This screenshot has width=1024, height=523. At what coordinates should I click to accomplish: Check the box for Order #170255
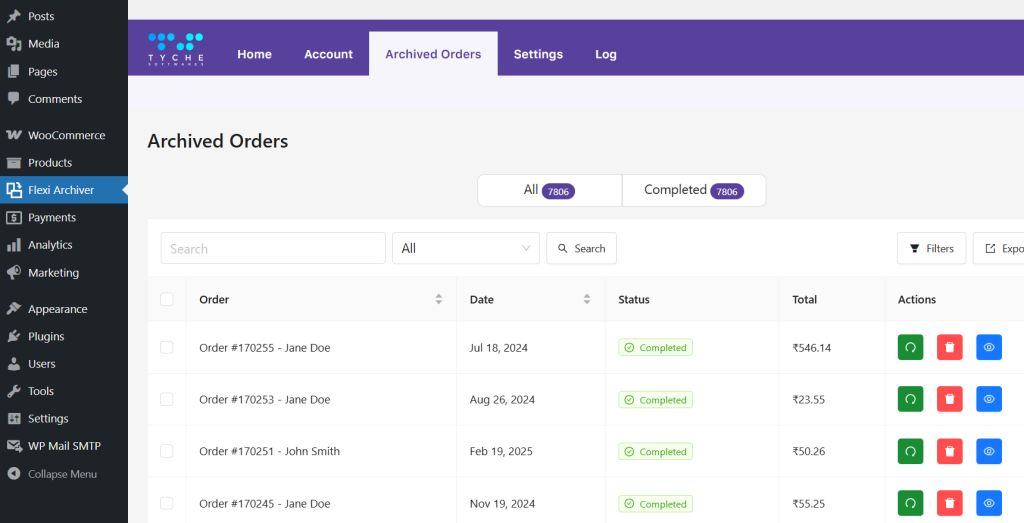167,347
